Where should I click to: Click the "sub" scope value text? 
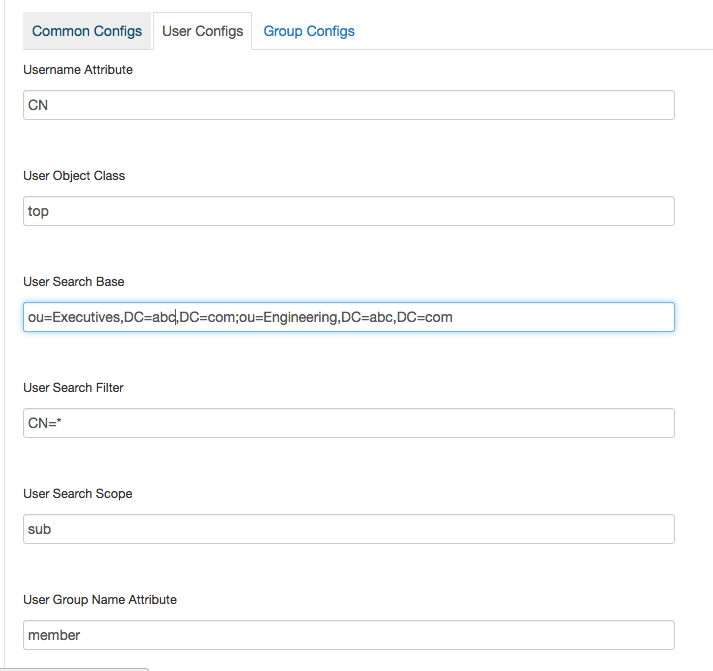pyautogui.click(x=40, y=529)
